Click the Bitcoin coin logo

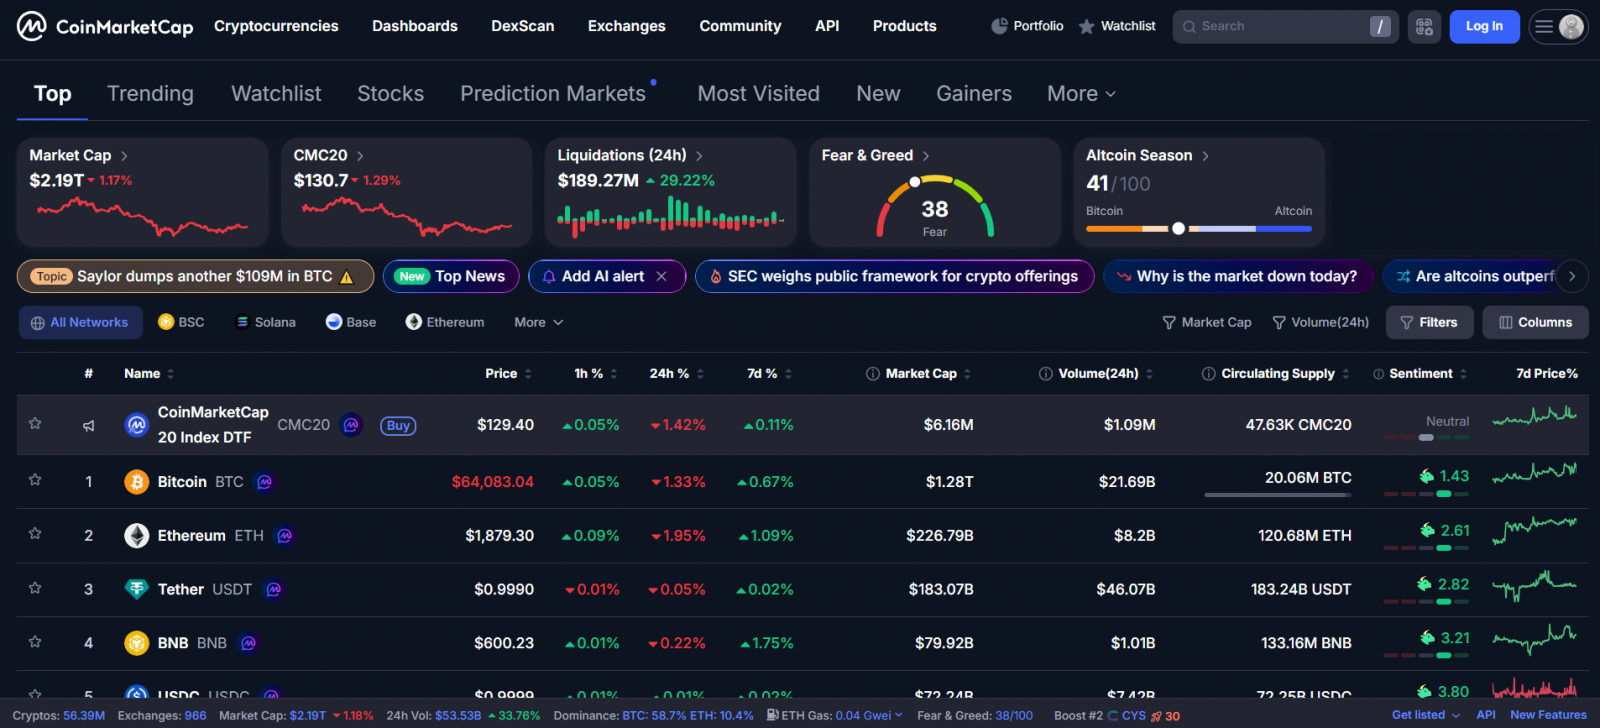click(137, 482)
